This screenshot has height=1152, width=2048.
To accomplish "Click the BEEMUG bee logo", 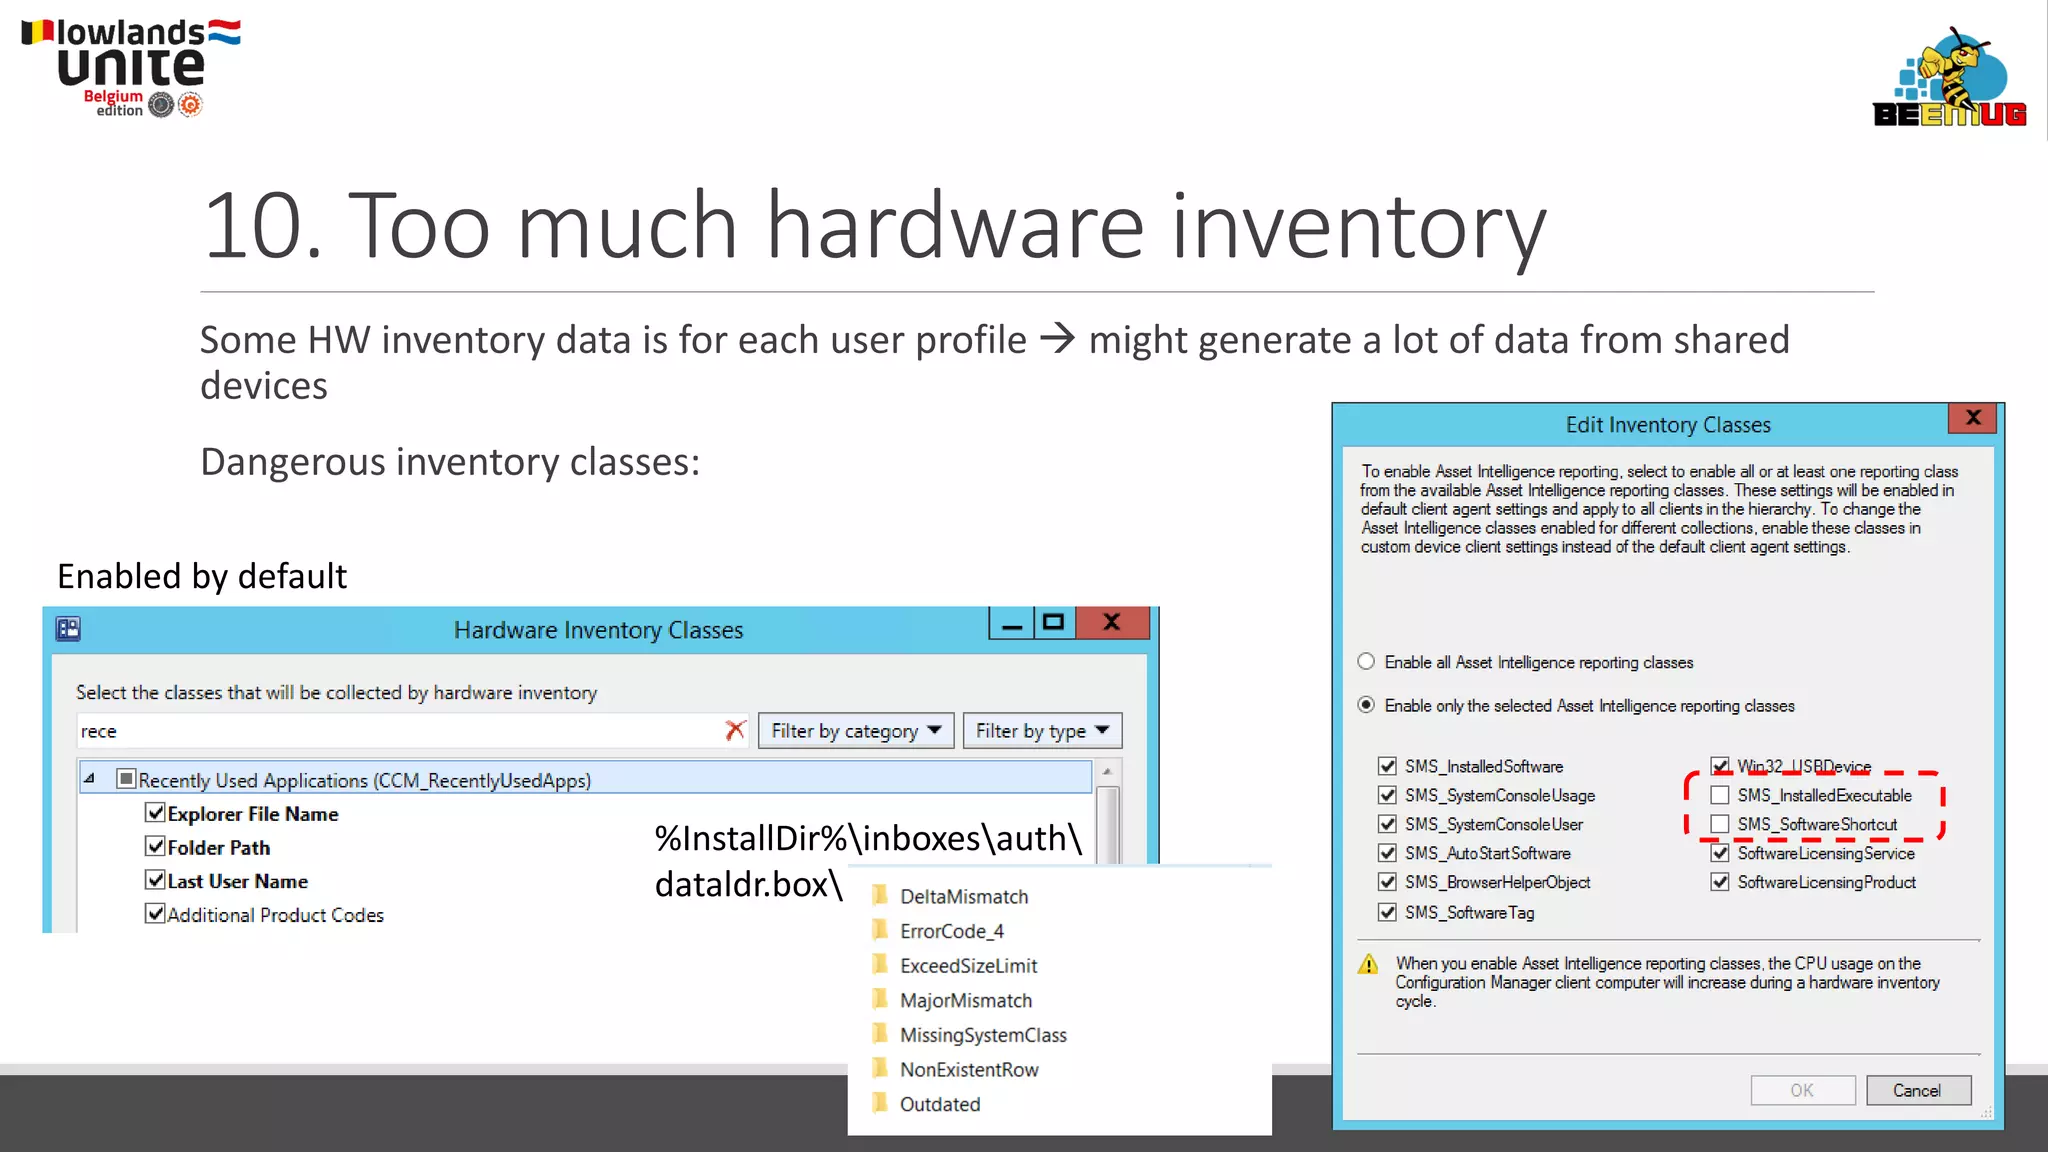I will (x=1949, y=77).
